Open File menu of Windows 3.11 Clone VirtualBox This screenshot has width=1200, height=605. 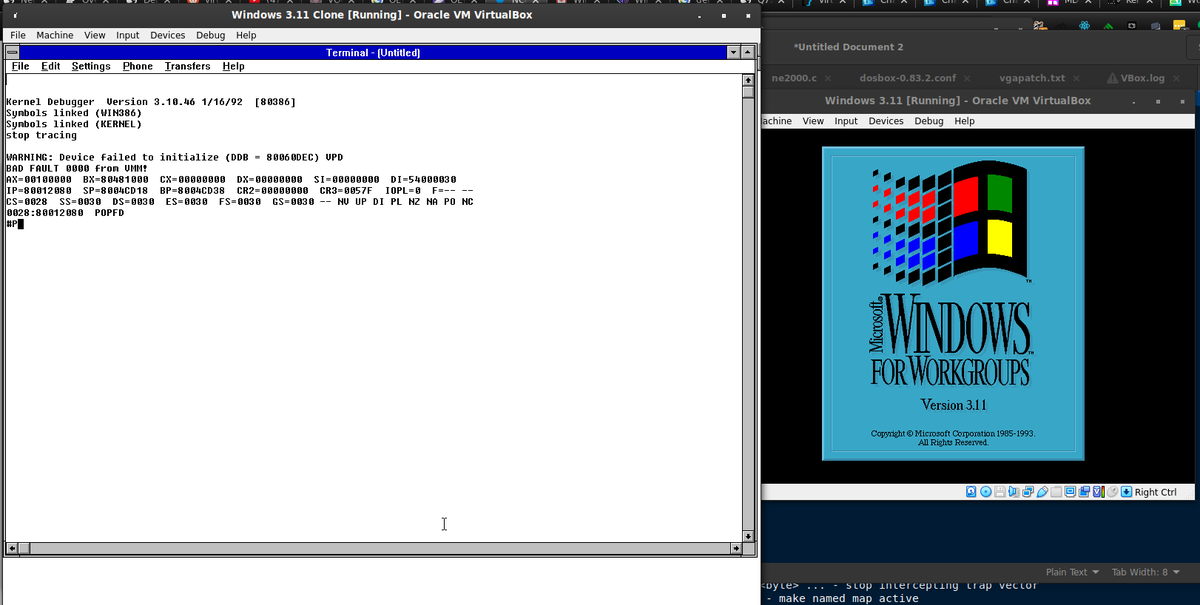(x=18, y=35)
